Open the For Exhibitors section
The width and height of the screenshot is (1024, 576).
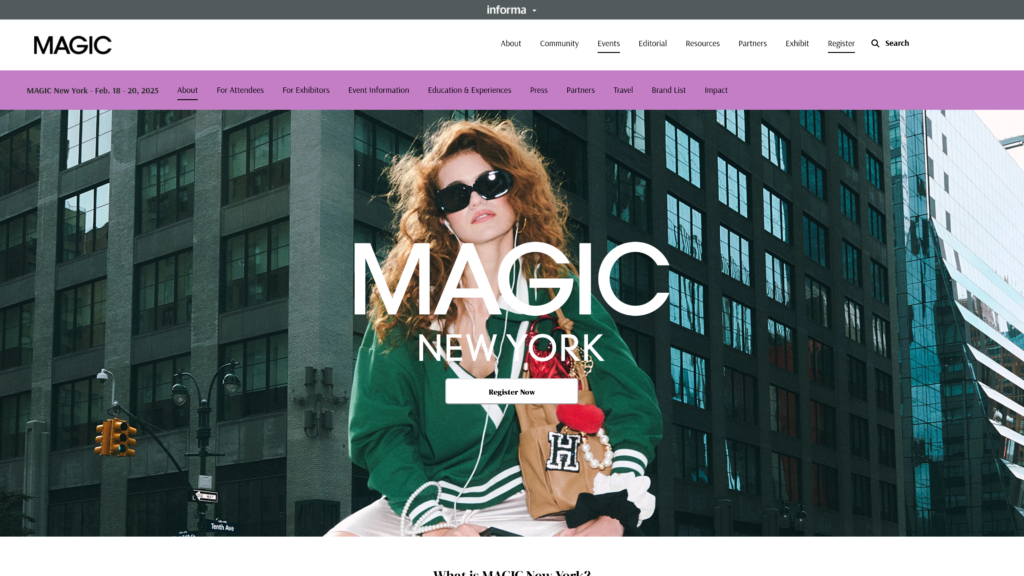(306, 90)
